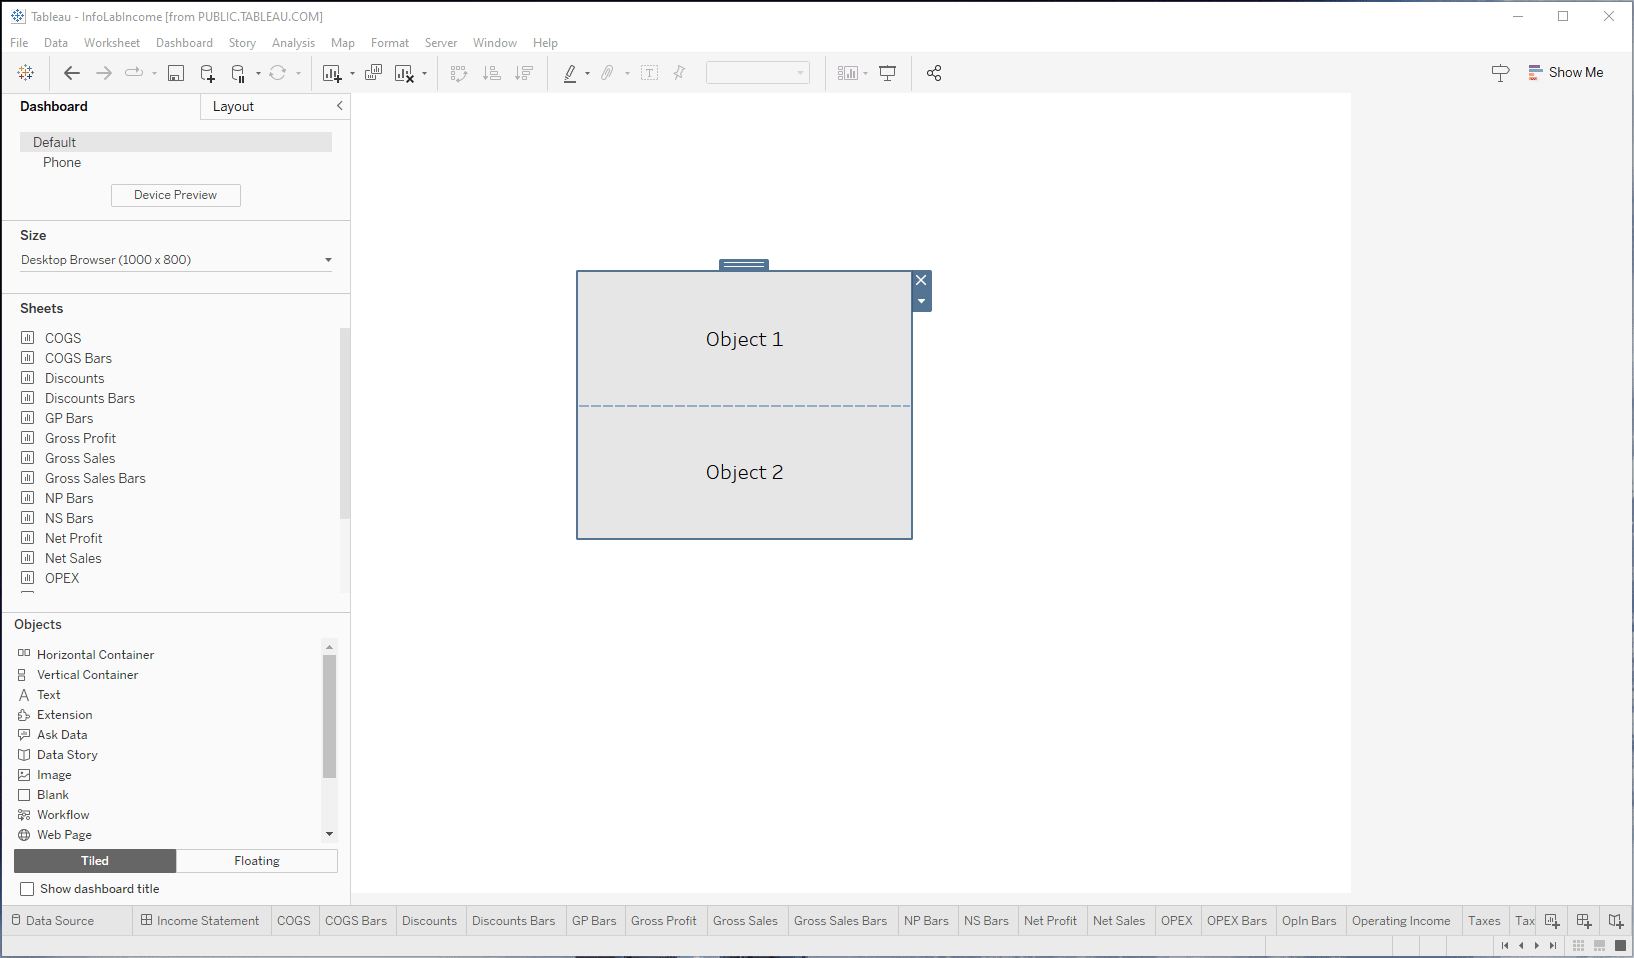Collapse the Dashboard side pane
This screenshot has width=1634, height=958.
(x=339, y=106)
